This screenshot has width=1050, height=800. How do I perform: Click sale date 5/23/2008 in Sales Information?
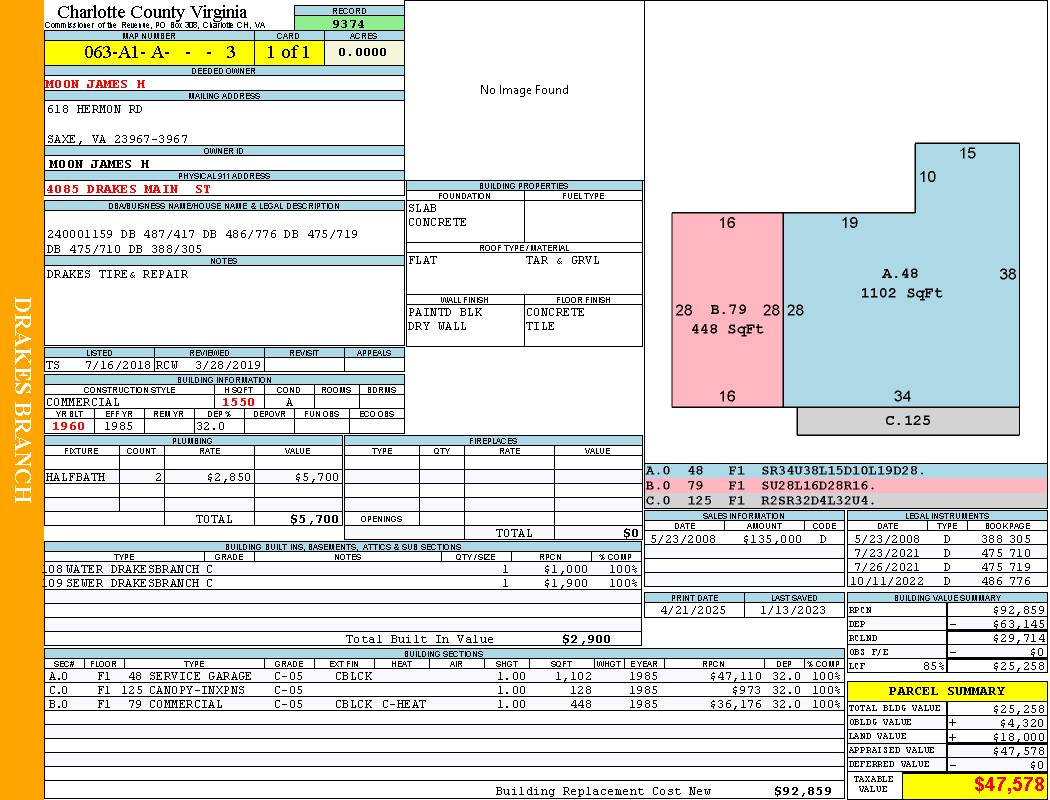[x=682, y=540]
